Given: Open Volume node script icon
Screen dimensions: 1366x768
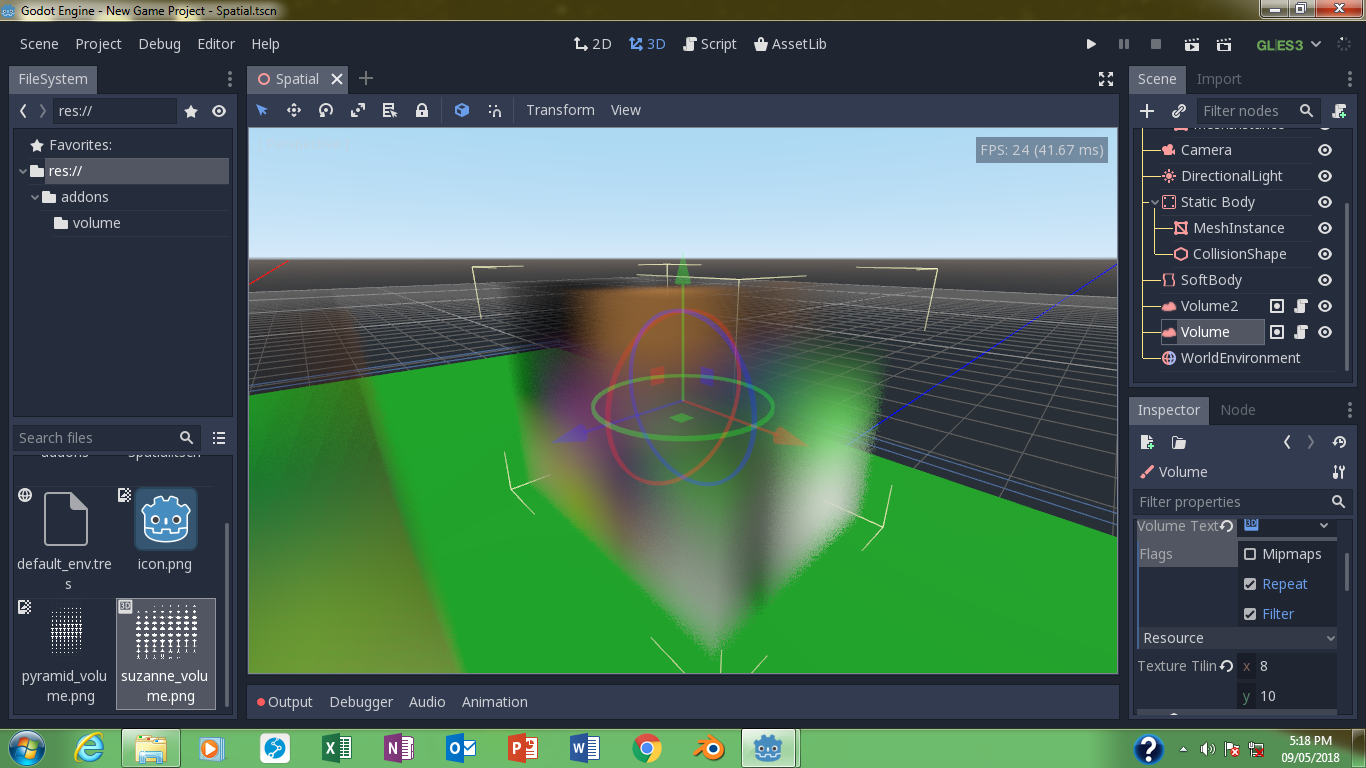Looking at the screenshot, I should 1301,332.
